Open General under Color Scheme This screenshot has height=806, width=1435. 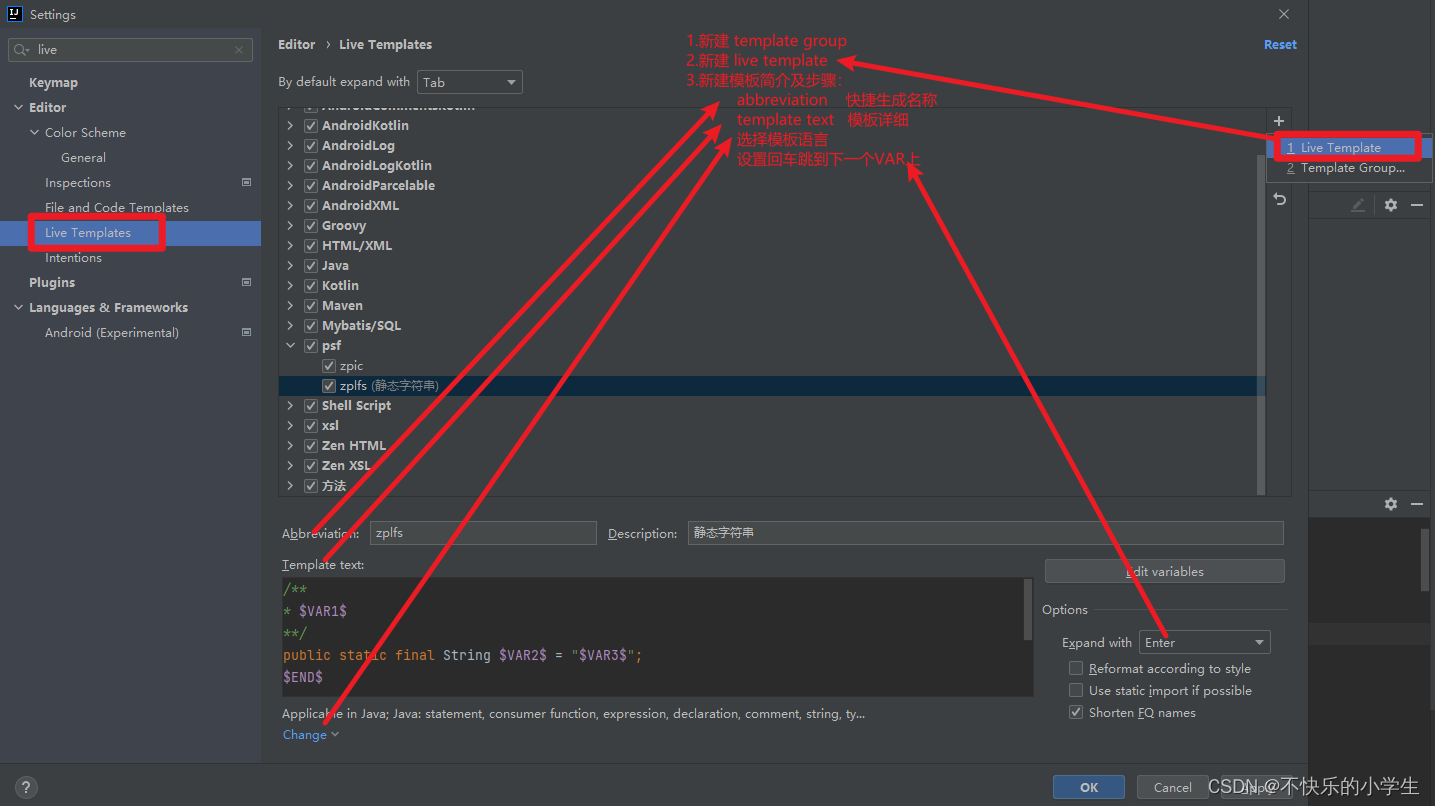(x=83, y=158)
